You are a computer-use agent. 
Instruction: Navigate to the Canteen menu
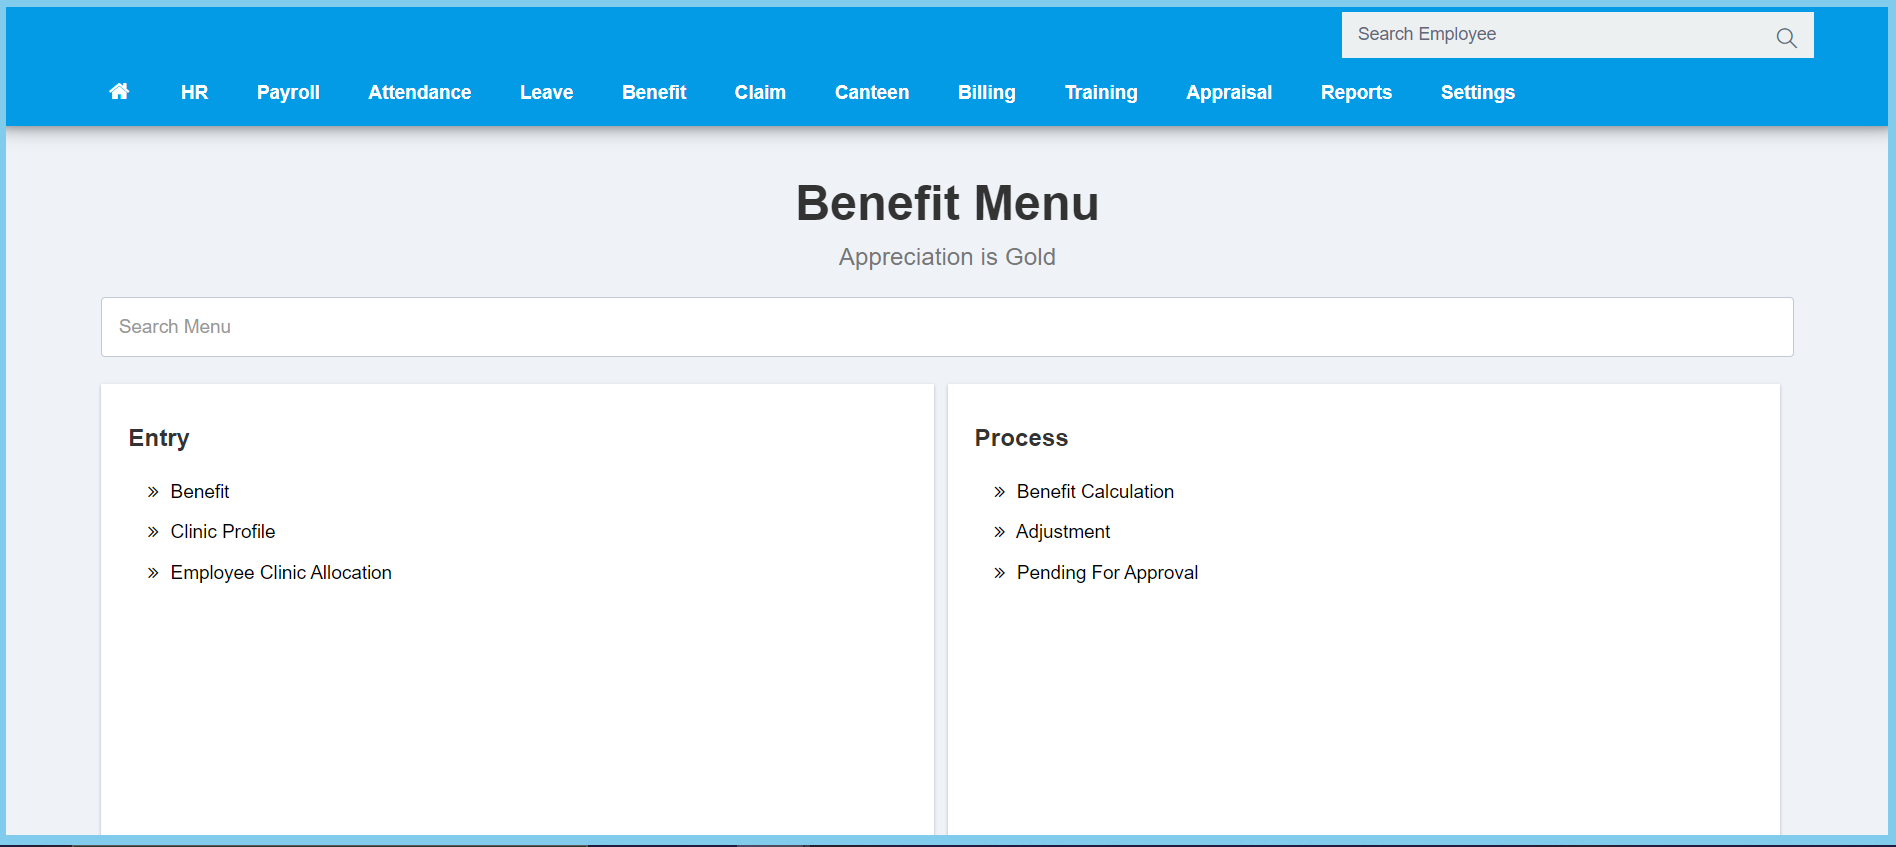(871, 92)
